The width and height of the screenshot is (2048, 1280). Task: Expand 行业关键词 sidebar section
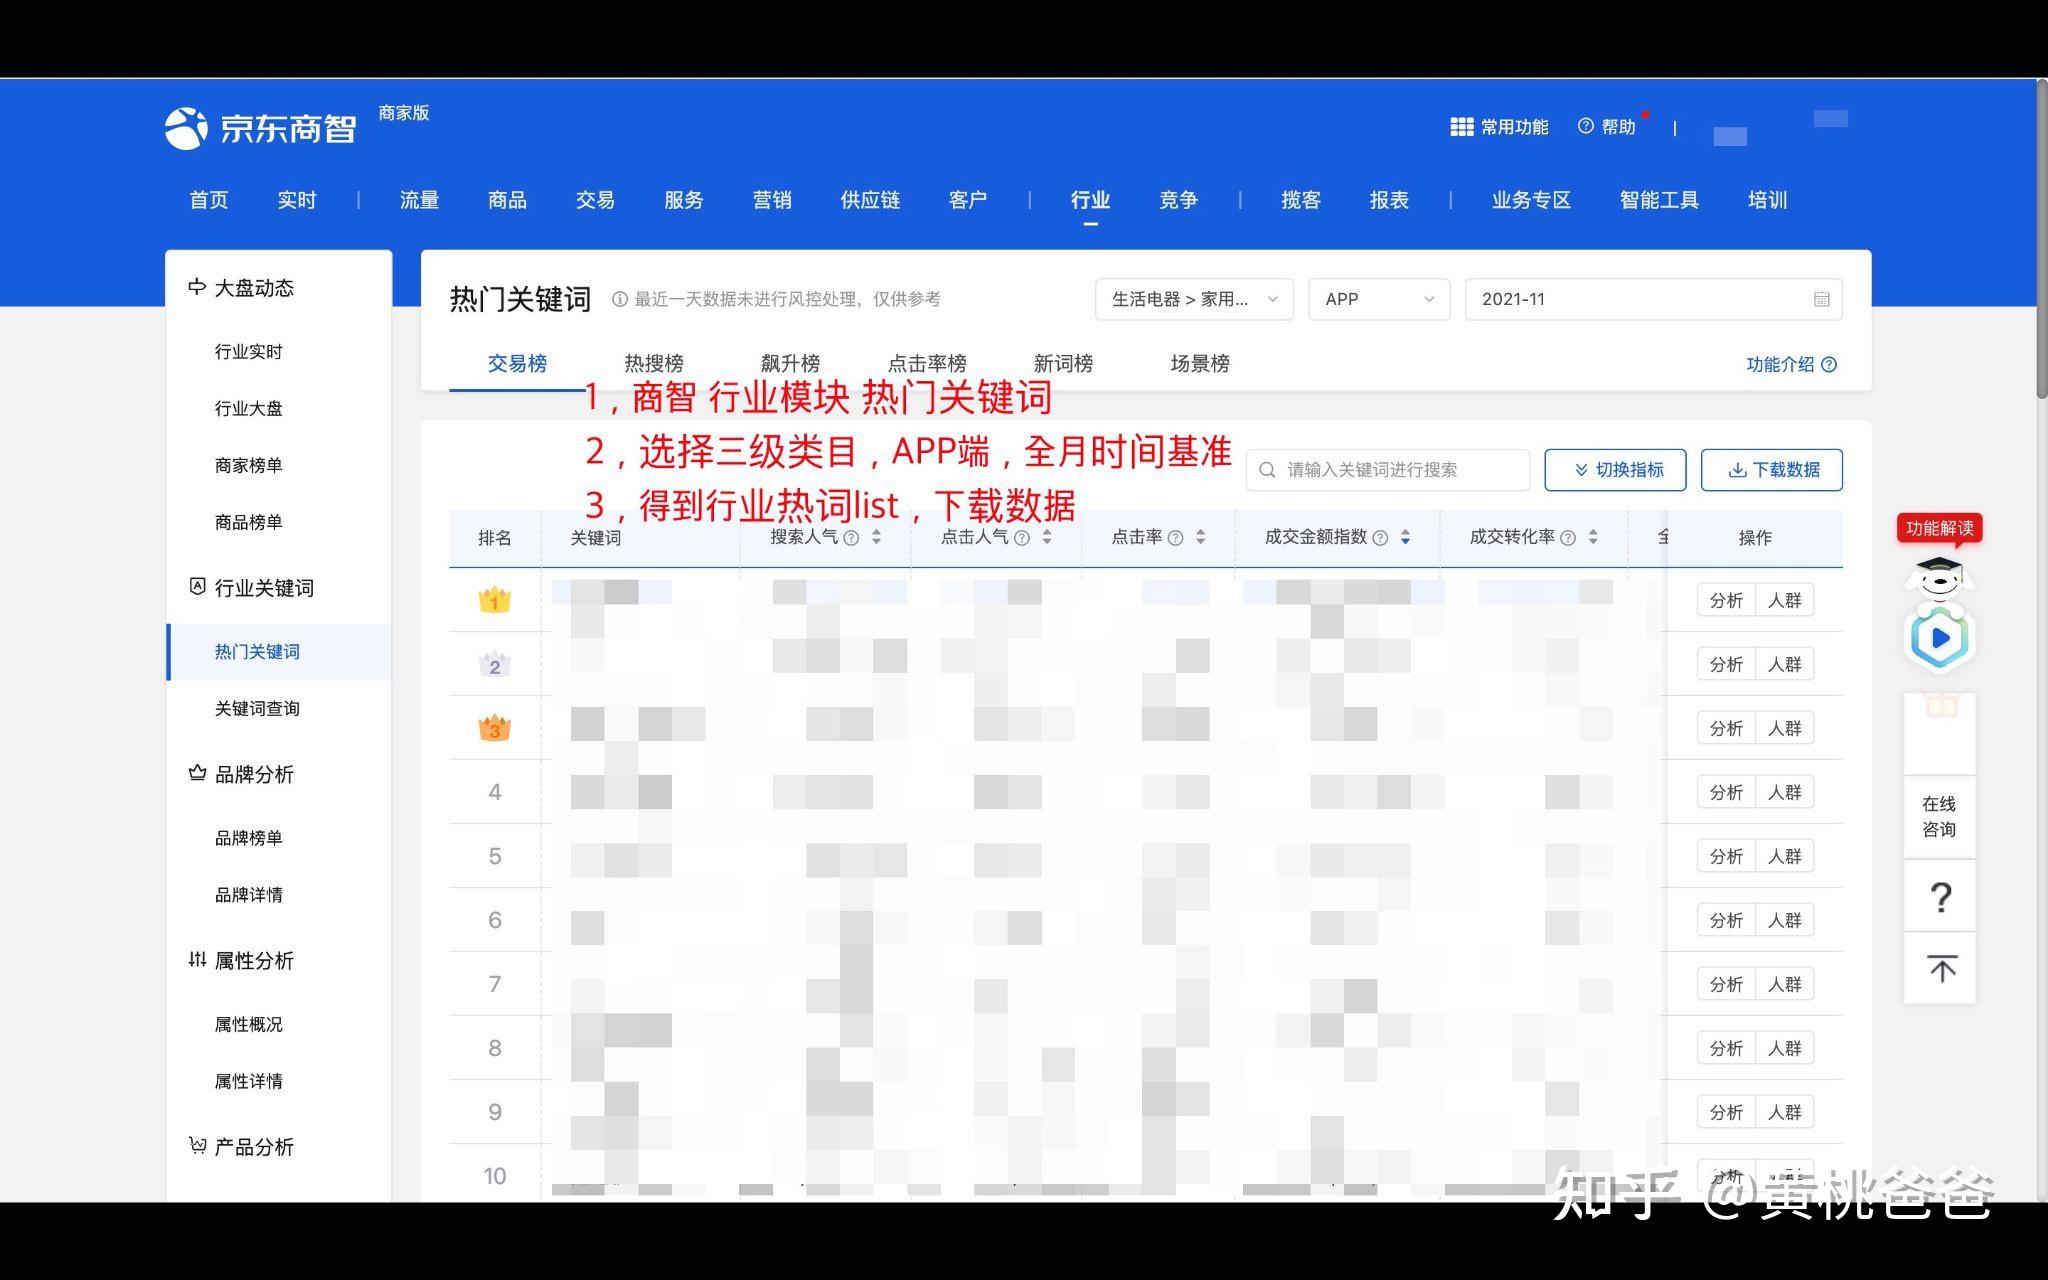tap(252, 588)
